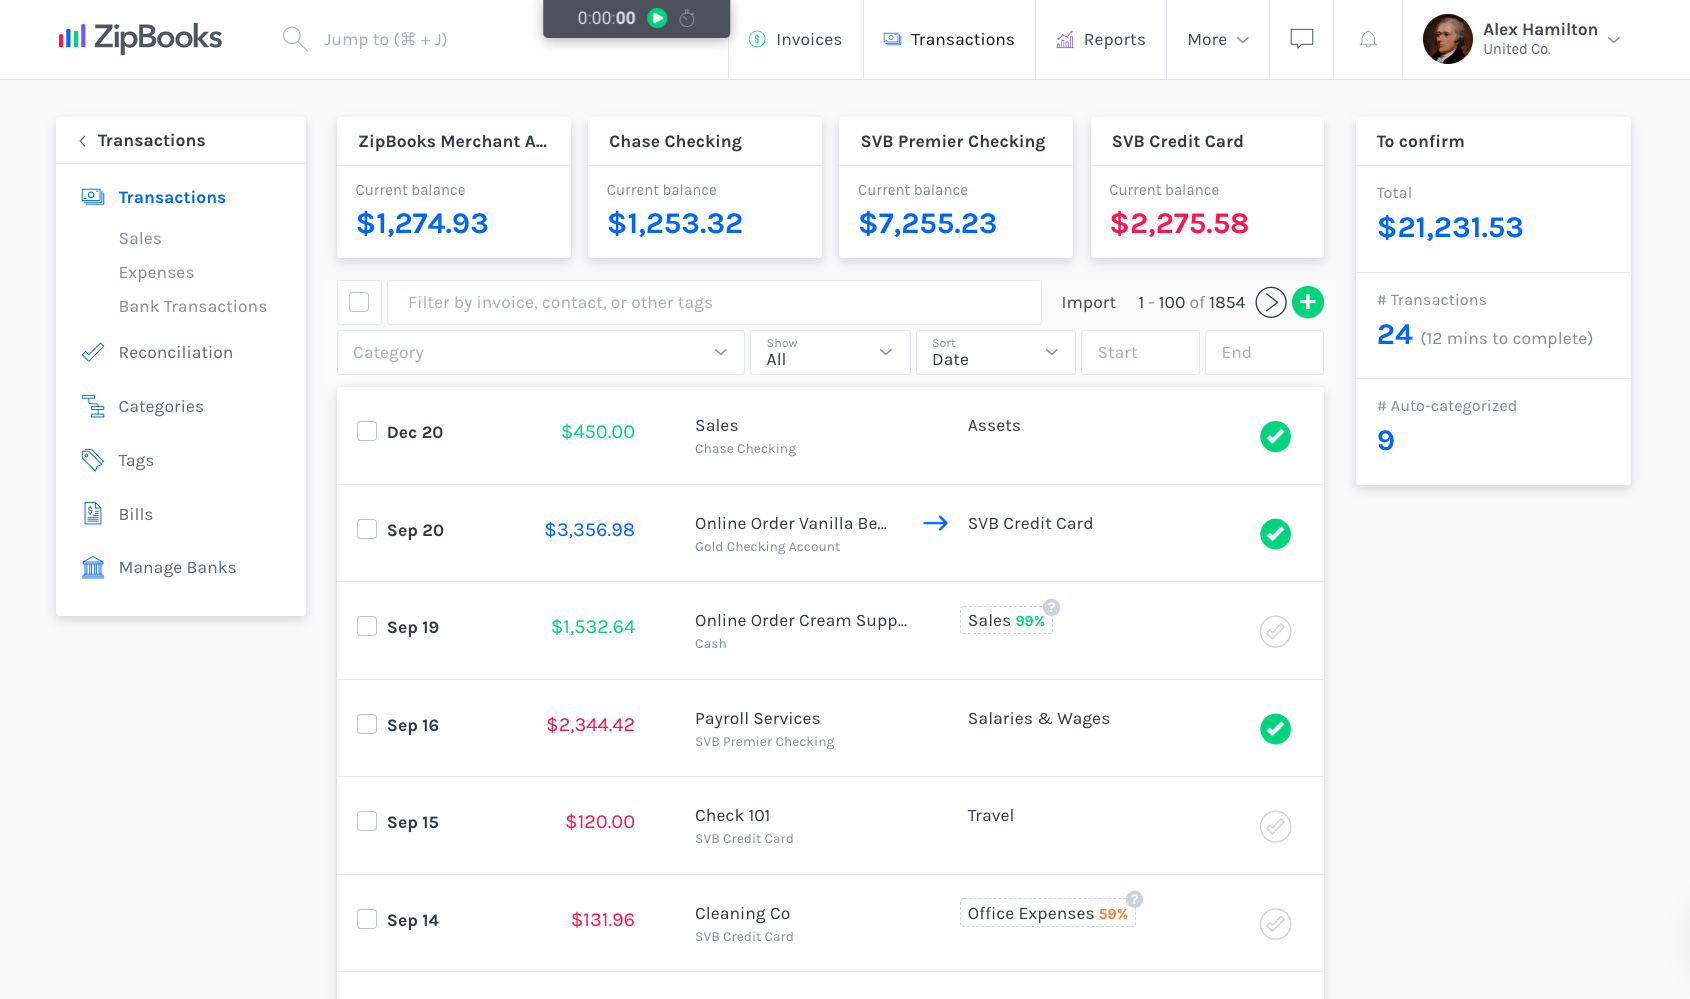Expand the Show All dropdown
This screenshot has width=1690, height=999.
tap(829, 352)
